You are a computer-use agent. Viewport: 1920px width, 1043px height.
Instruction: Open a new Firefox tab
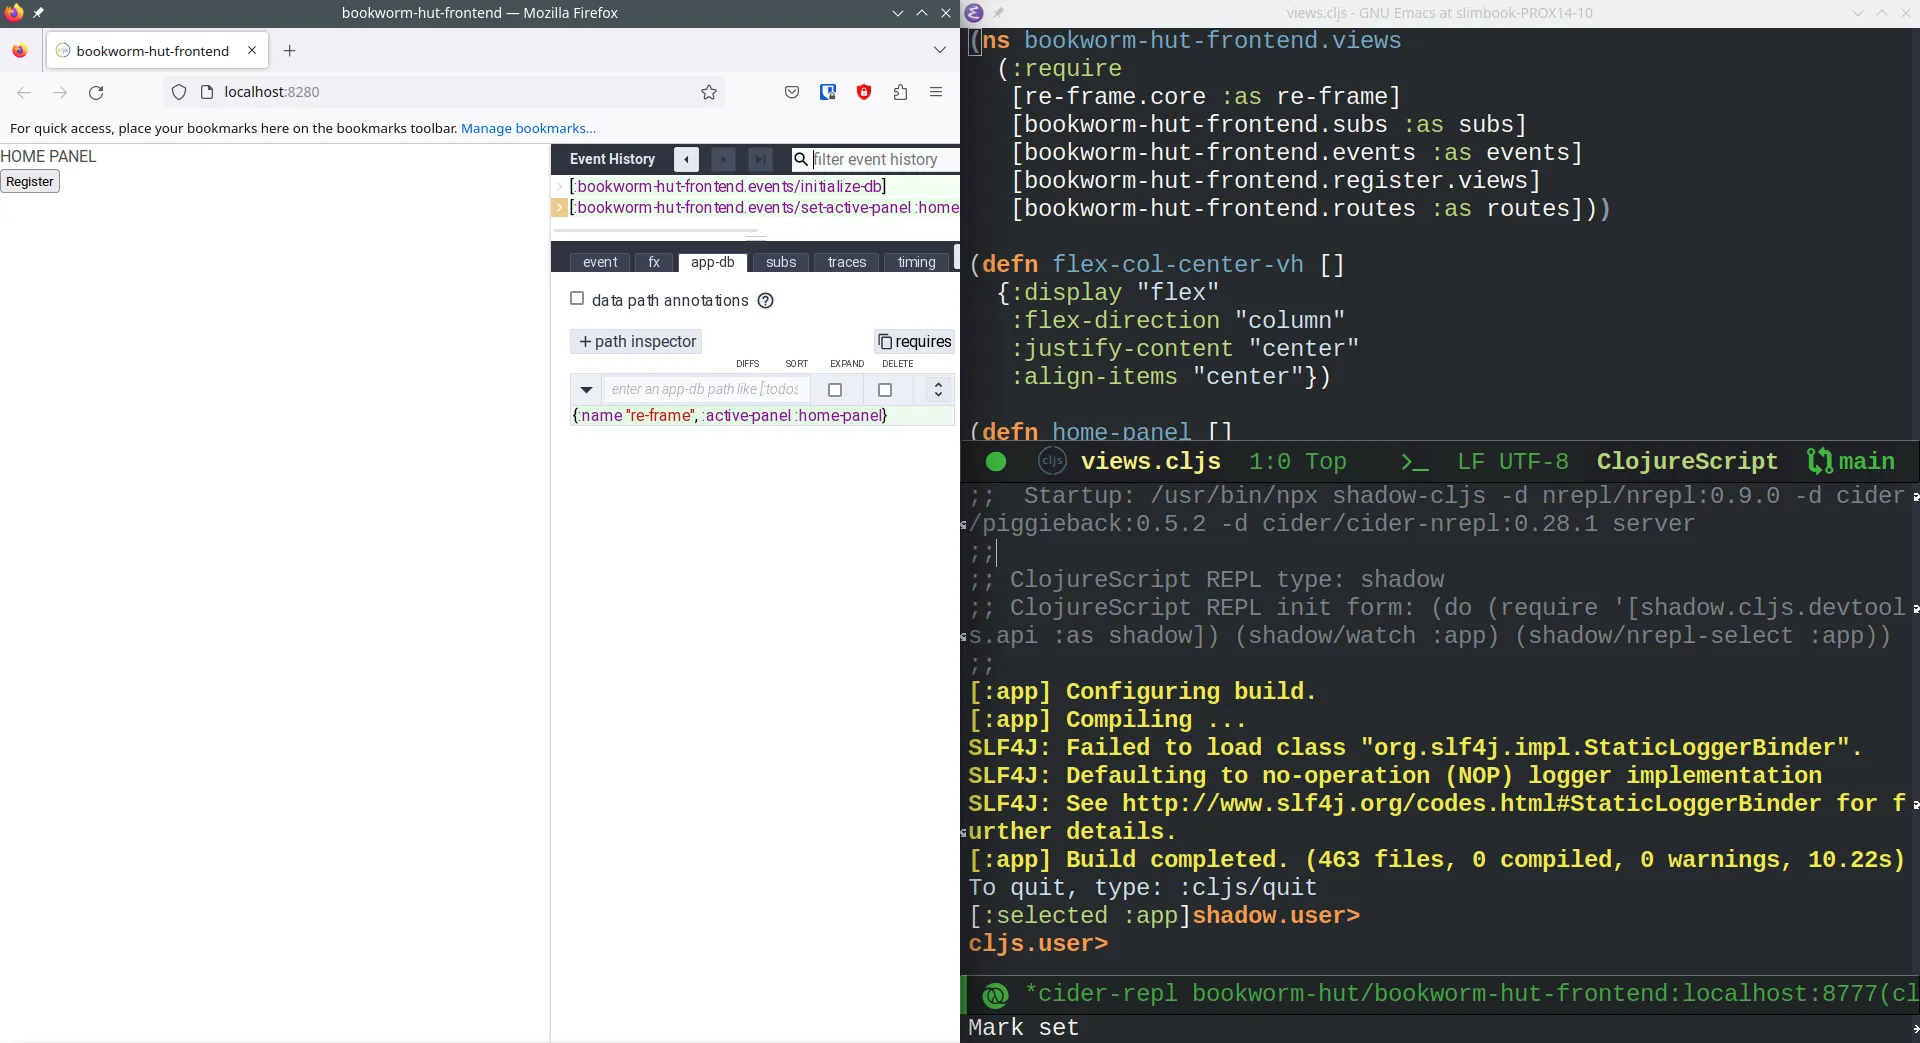(289, 51)
